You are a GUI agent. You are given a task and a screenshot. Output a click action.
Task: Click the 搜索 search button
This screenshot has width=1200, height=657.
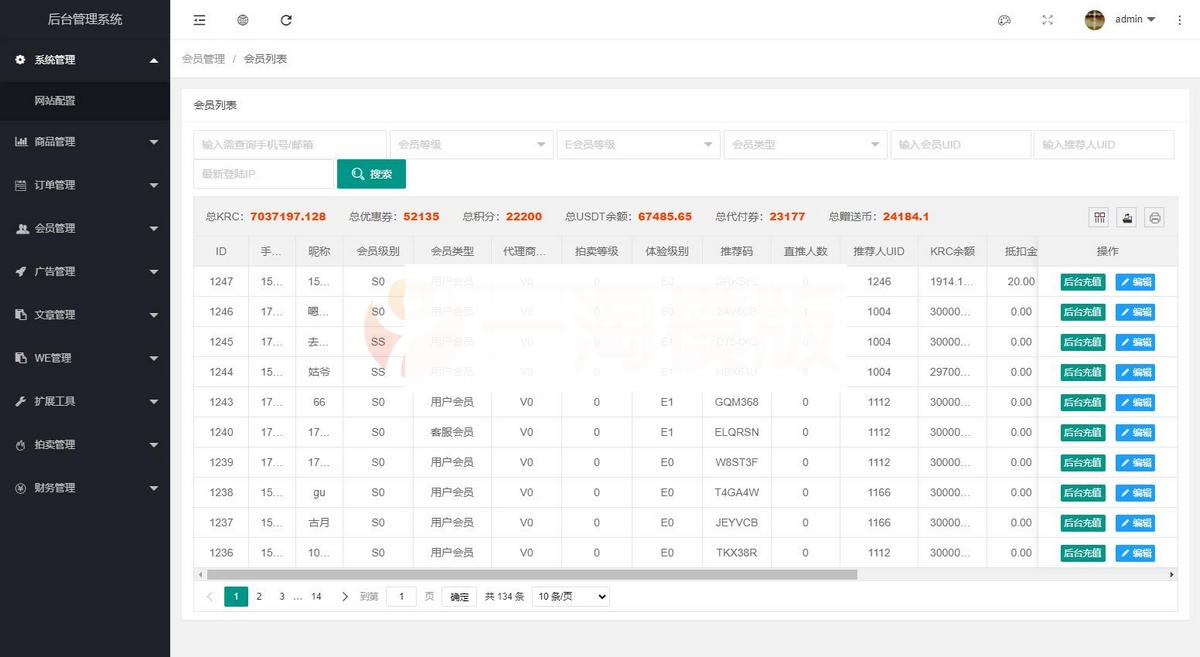pos(371,174)
